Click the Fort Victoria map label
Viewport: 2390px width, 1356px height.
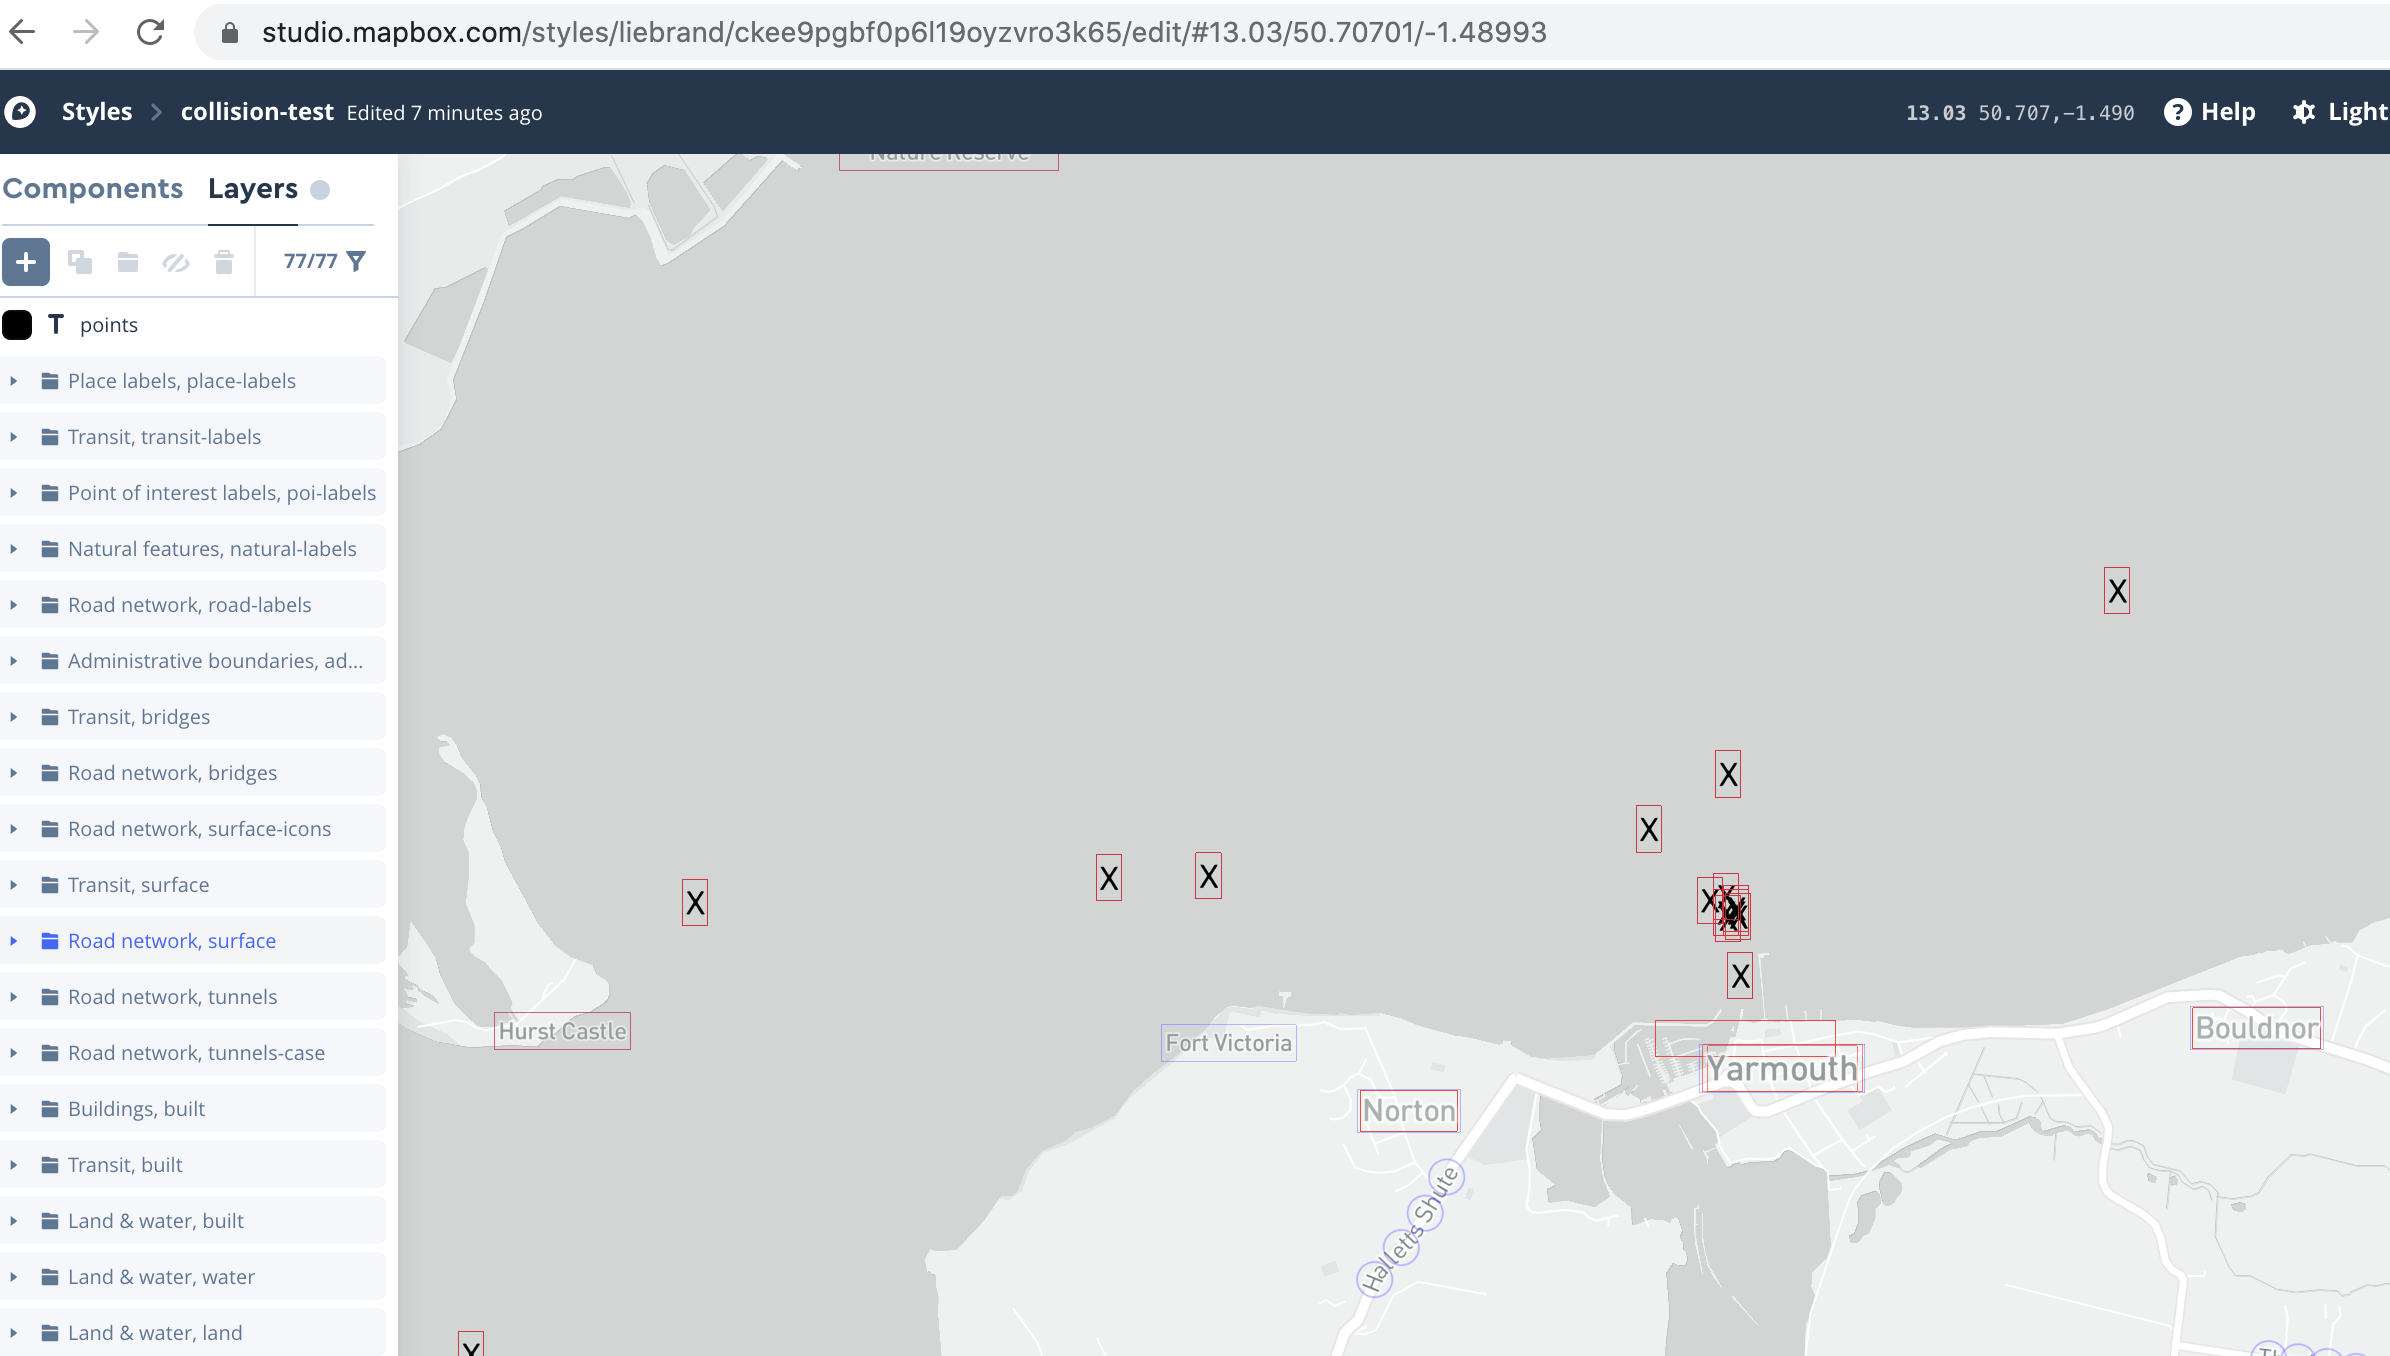(x=1228, y=1043)
